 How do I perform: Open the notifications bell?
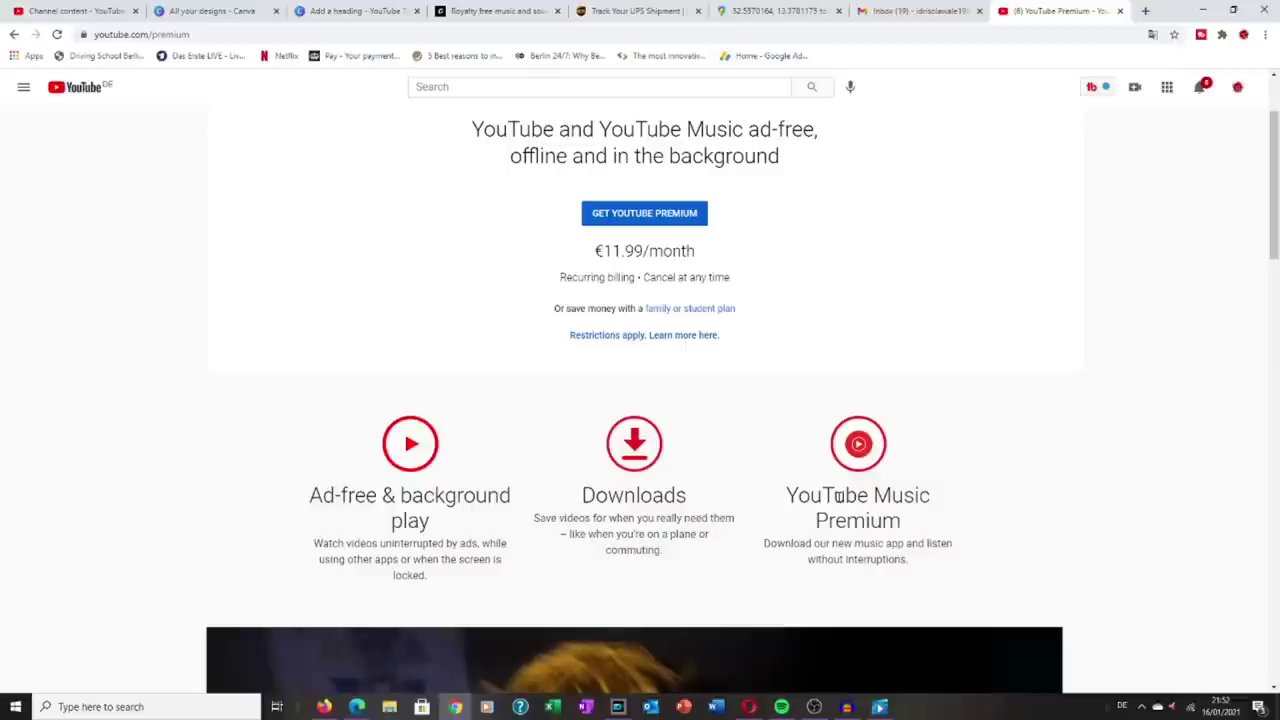[1200, 86]
